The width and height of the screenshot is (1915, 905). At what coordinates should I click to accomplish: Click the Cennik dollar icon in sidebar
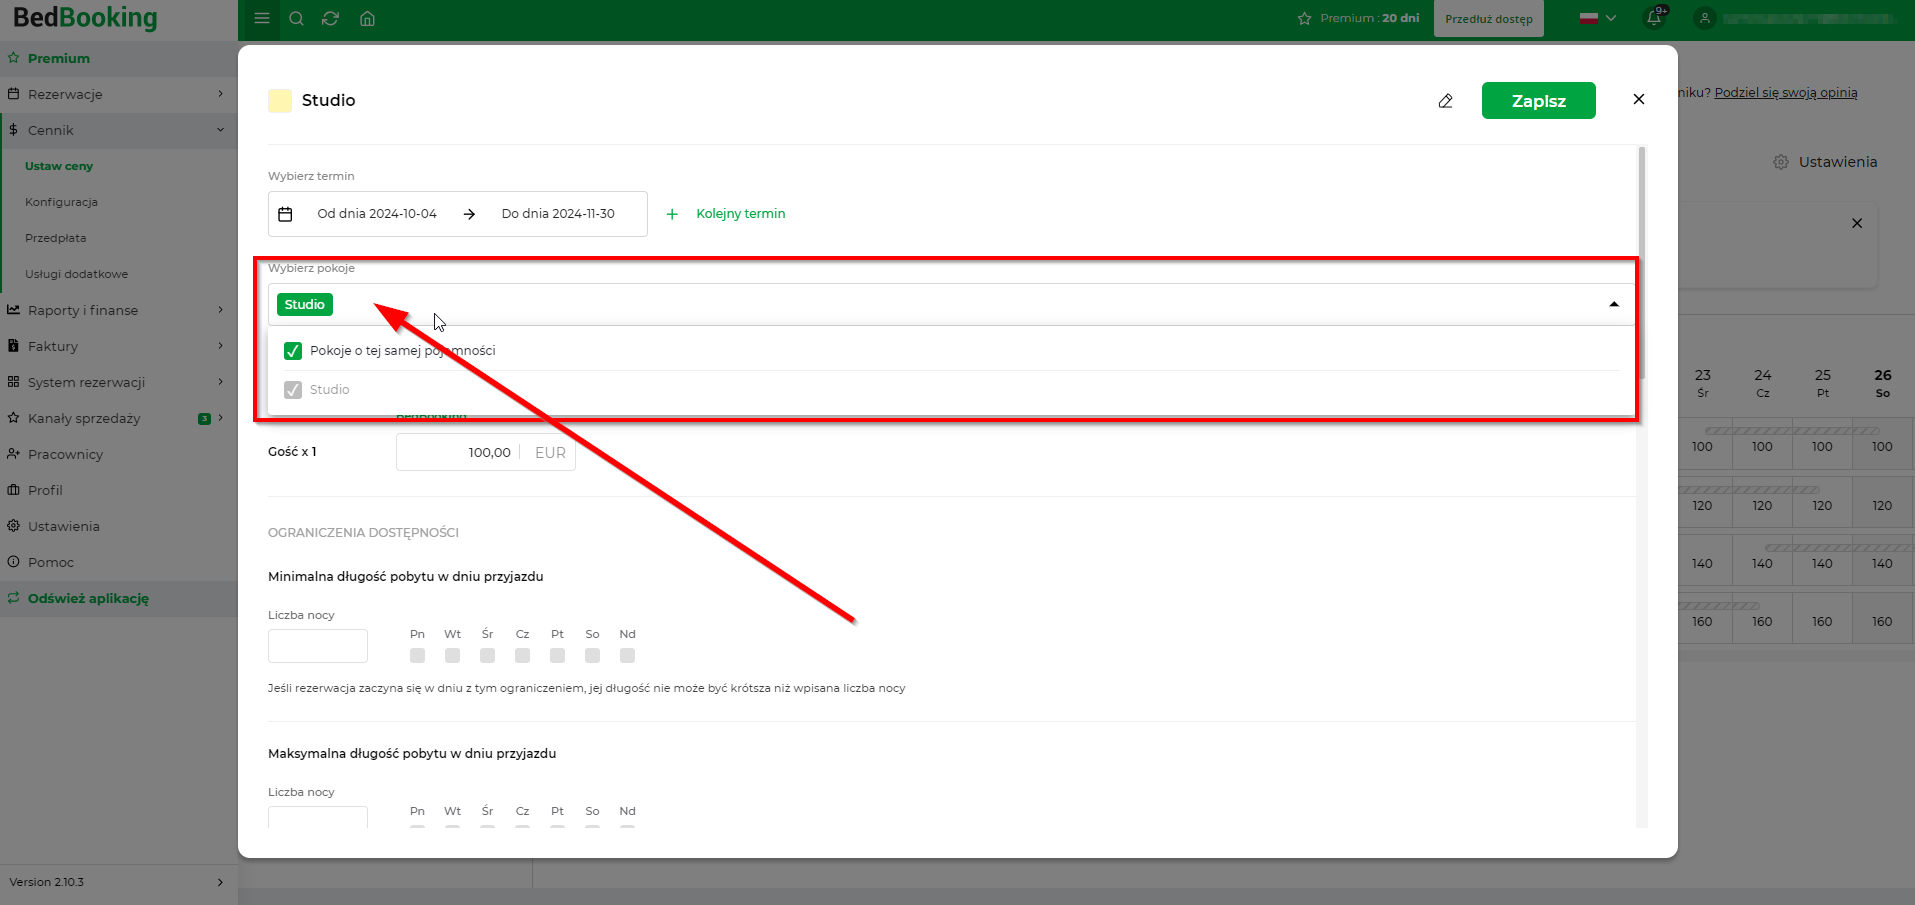[x=13, y=130]
